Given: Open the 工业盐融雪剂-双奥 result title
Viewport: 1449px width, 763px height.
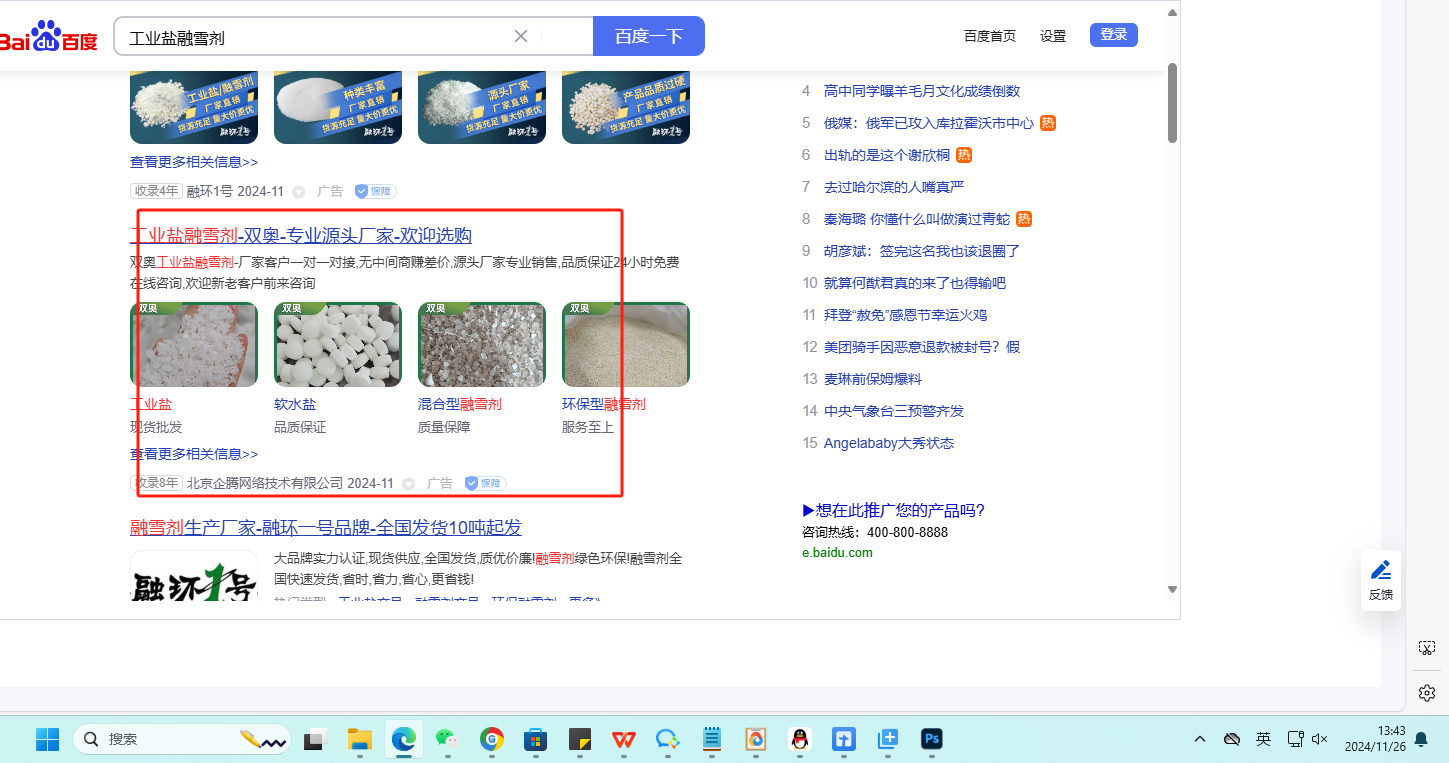Looking at the screenshot, I should pyautogui.click(x=301, y=236).
